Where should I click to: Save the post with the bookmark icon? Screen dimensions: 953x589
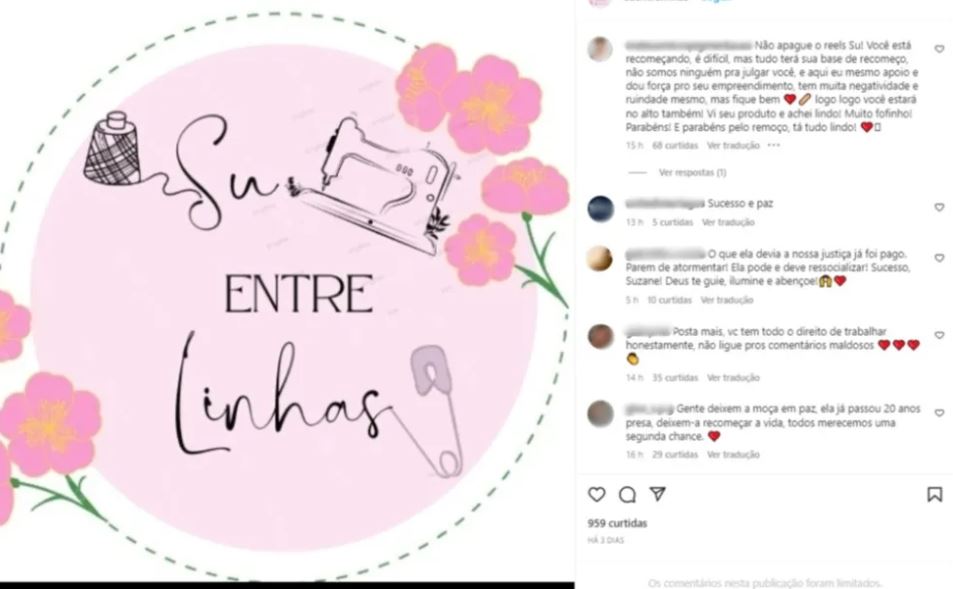(934, 495)
